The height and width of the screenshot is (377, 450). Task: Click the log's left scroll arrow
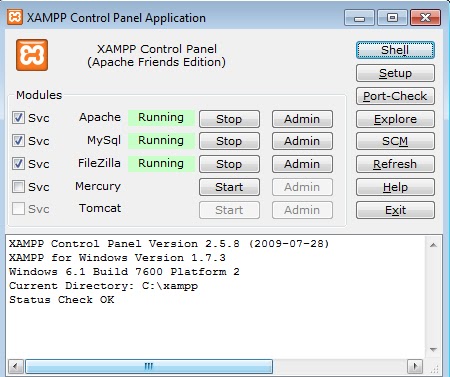15,366
